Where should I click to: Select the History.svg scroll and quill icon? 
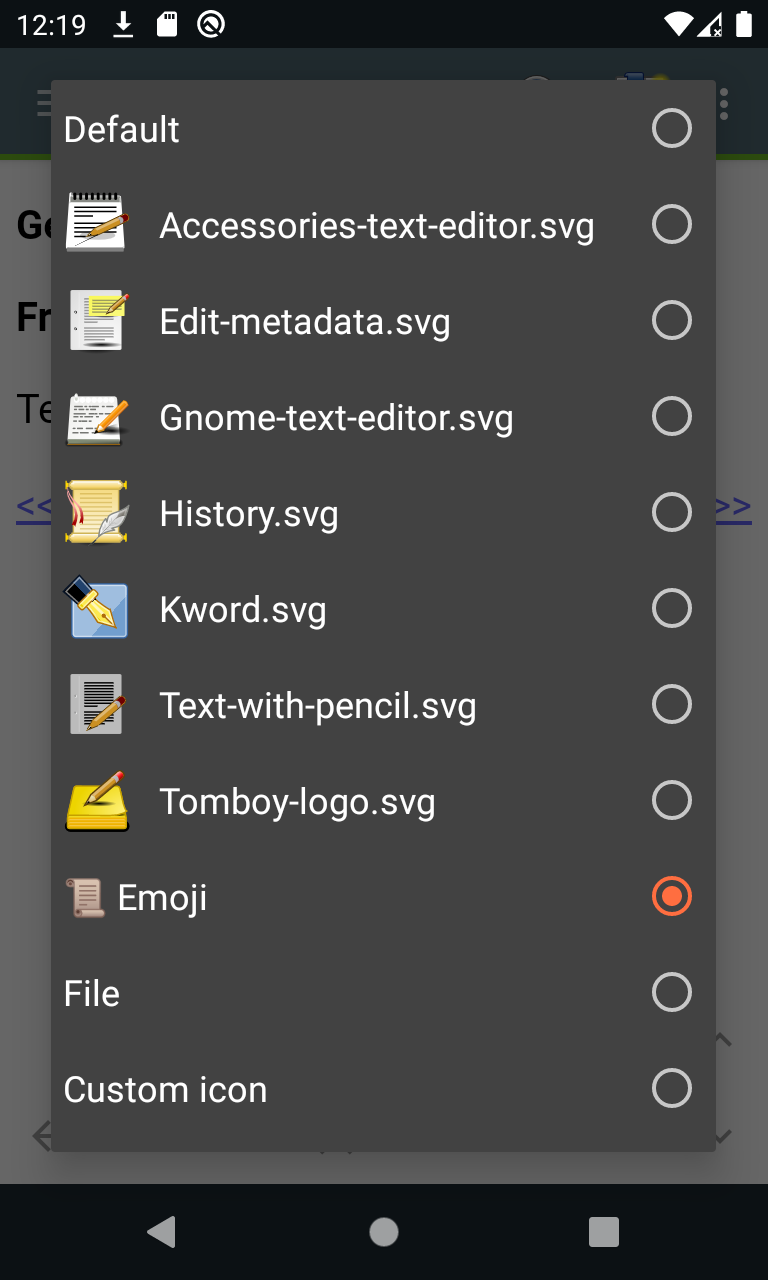pos(96,512)
